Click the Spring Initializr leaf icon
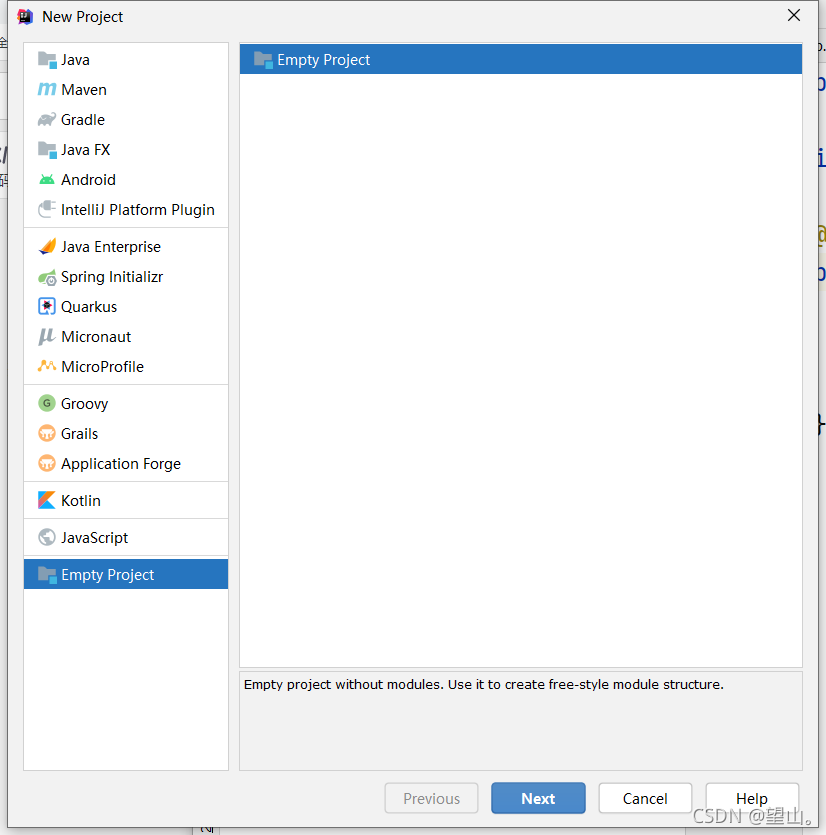The image size is (826, 835). pyautogui.click(x=47, y=277)
